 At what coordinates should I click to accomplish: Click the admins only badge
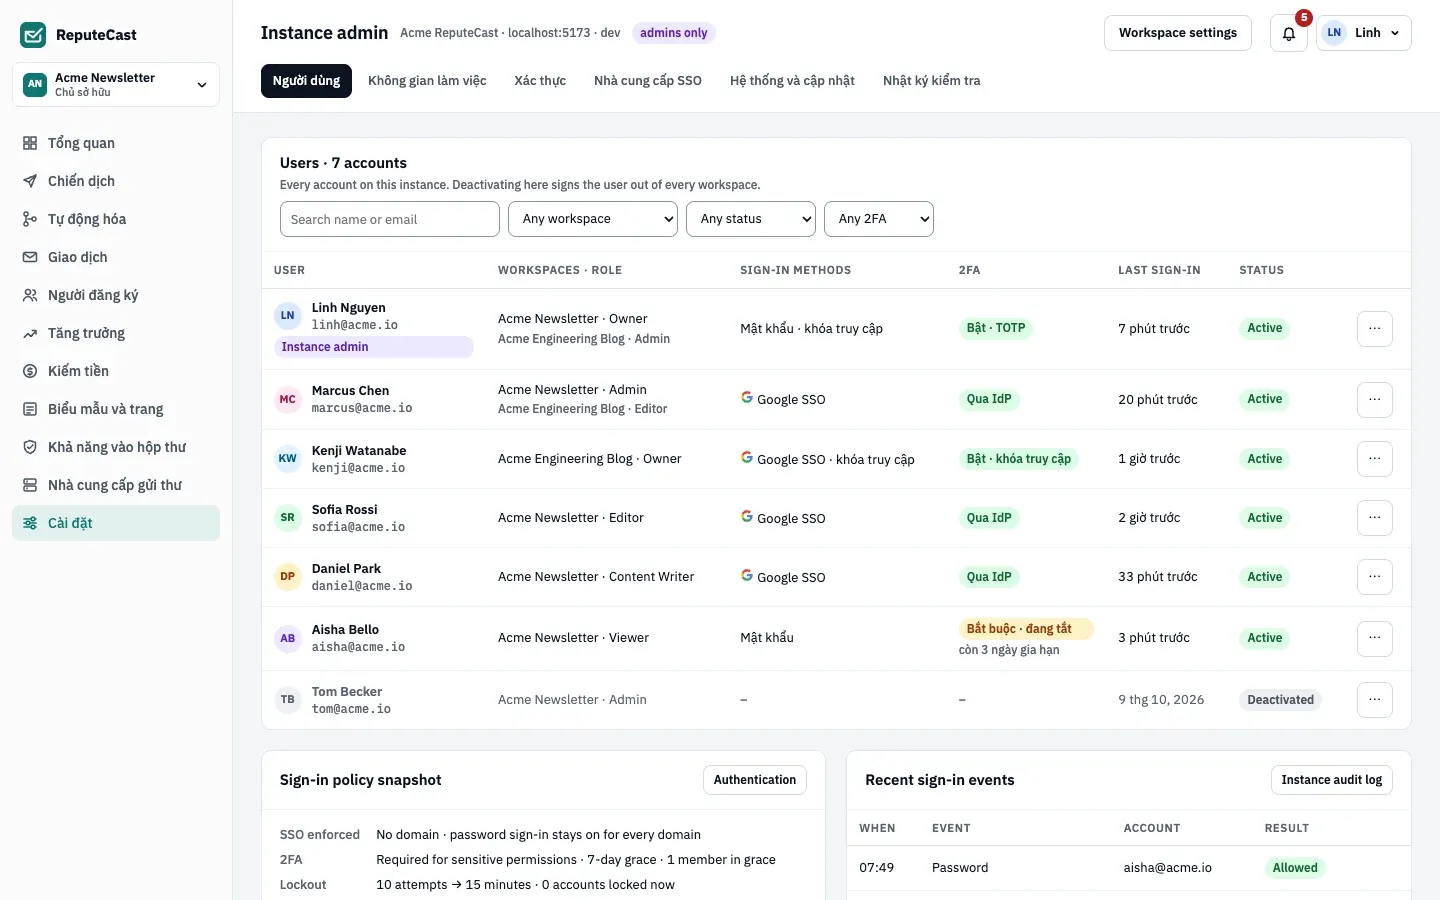click(x=674, y=33)
